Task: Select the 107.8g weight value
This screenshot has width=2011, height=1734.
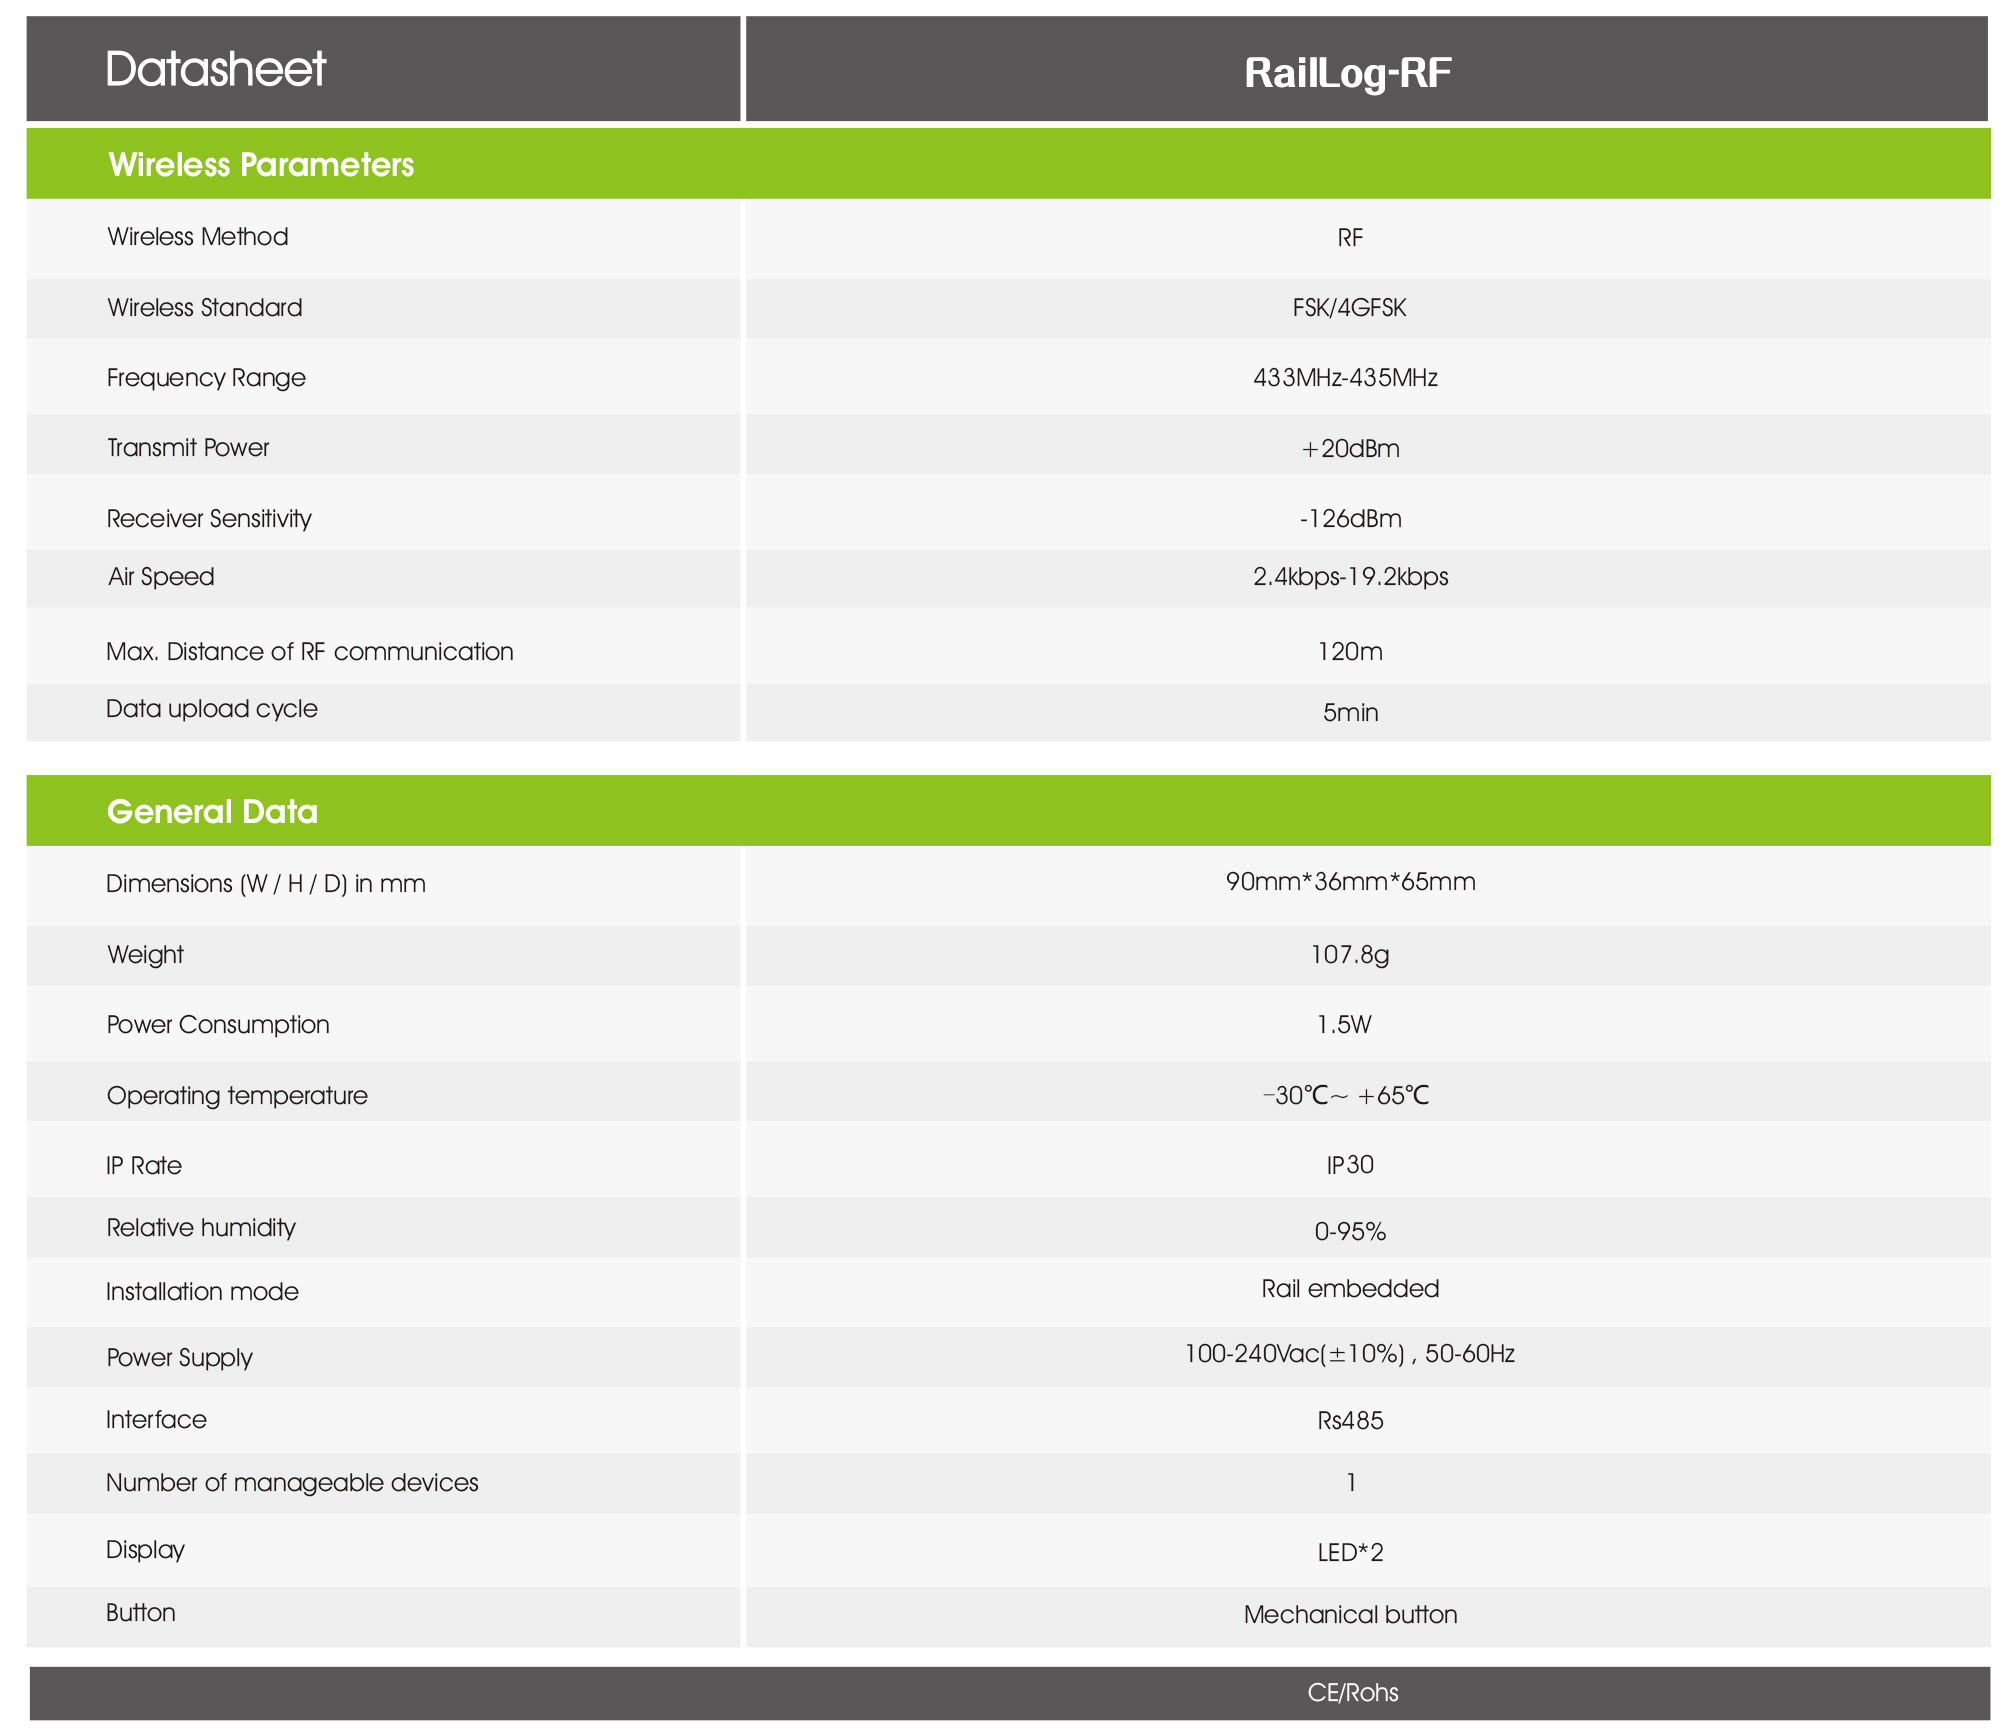Action: tap(1350, 955)
